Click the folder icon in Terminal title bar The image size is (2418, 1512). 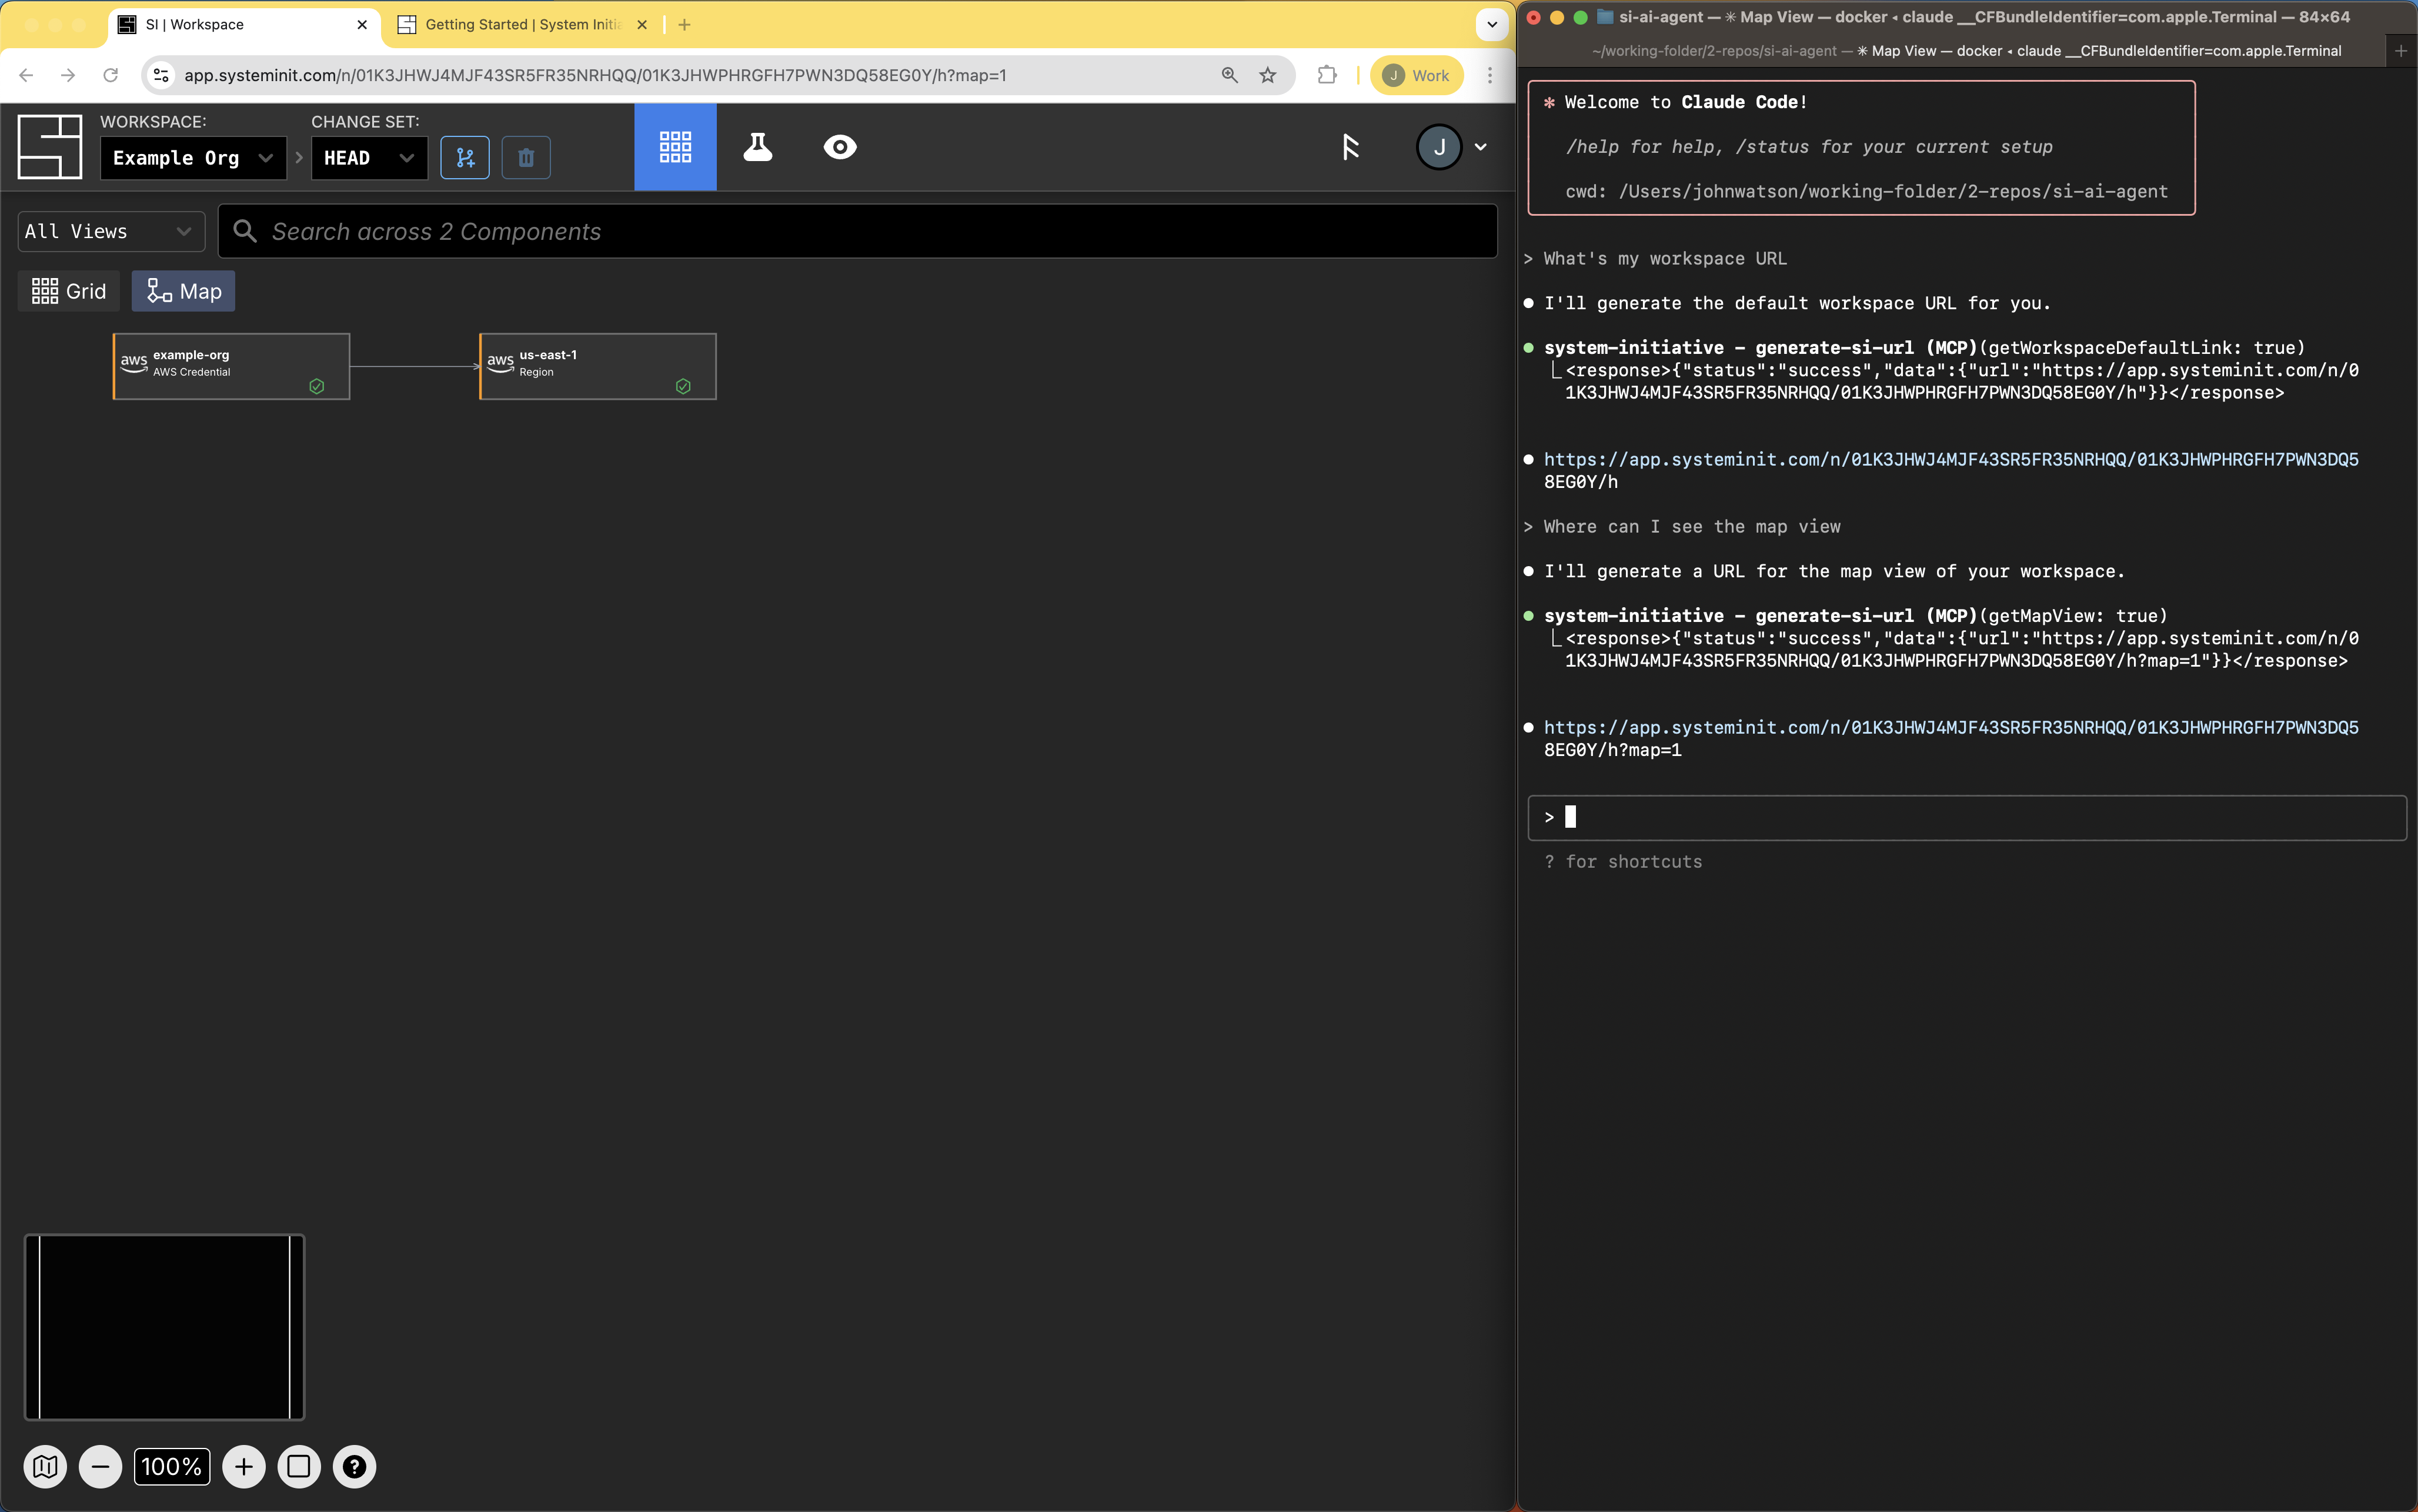tap(1604, 17)
